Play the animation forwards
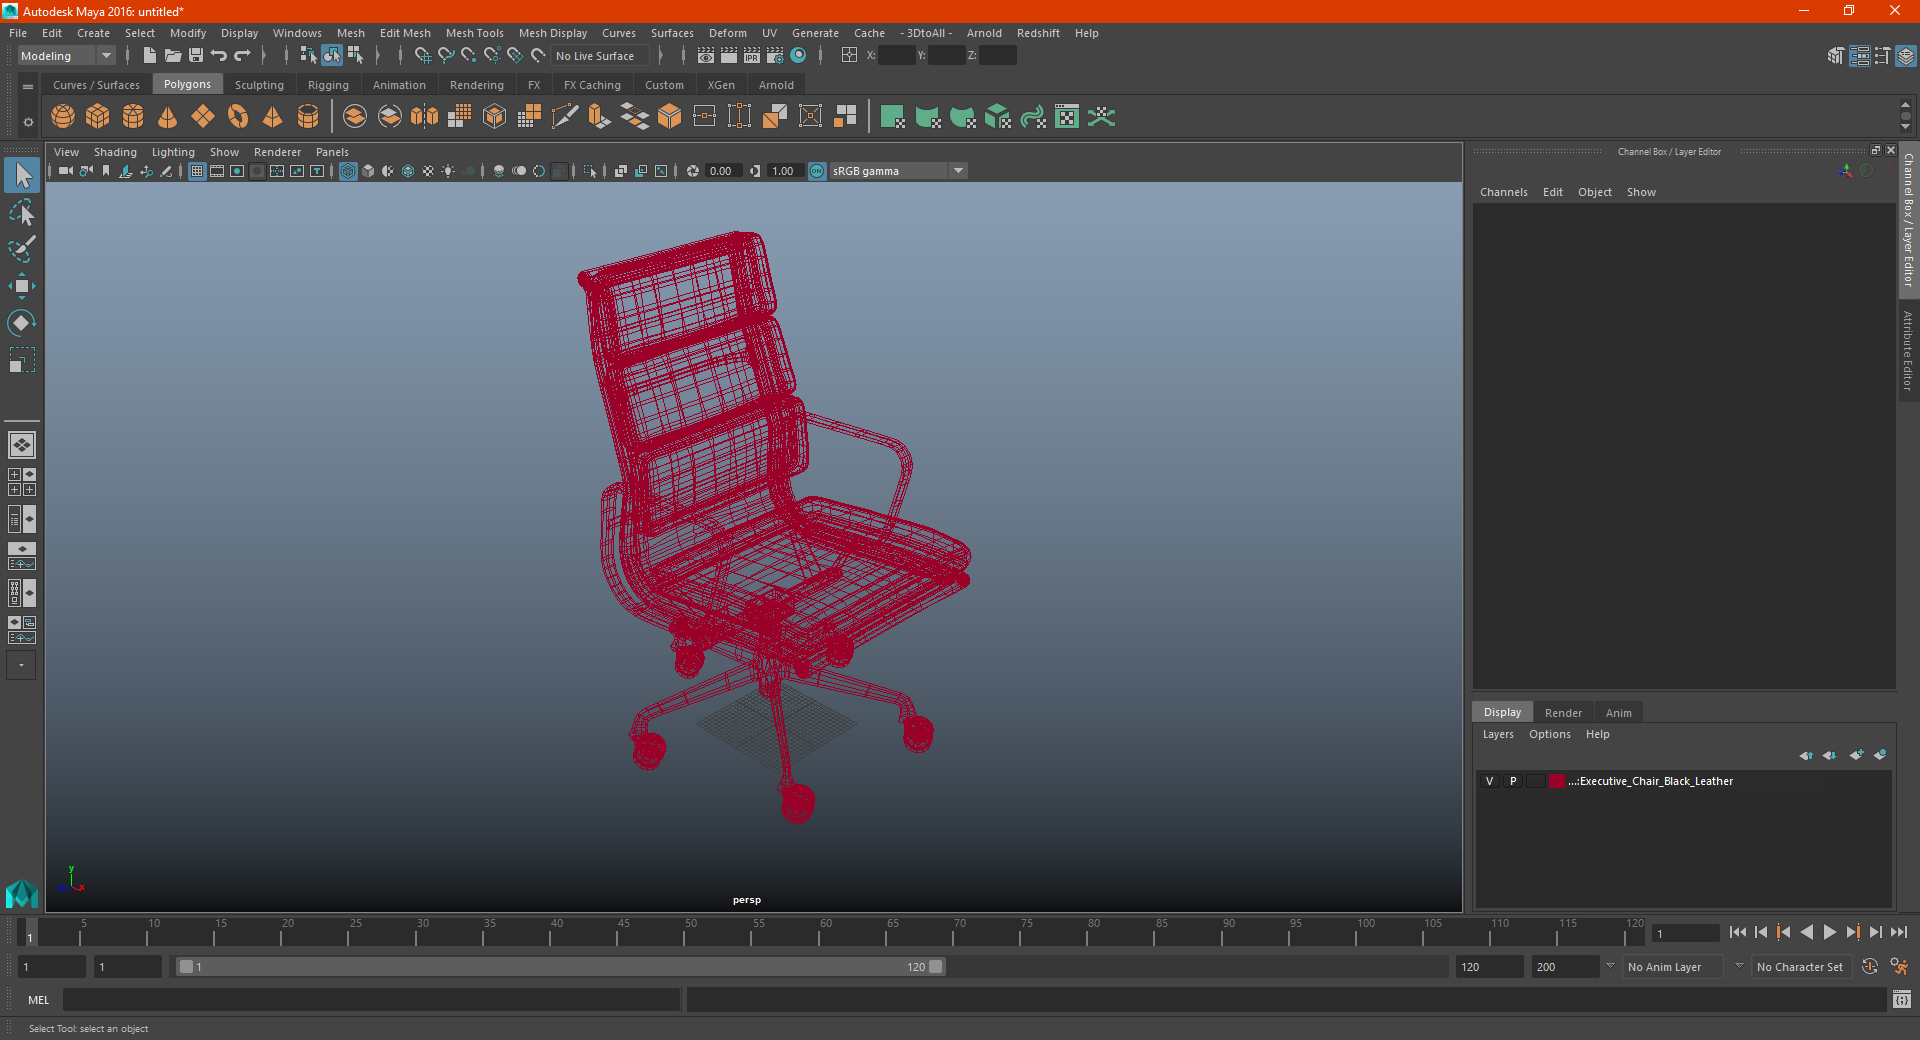The width and height of the screenshot is (1920, 1040). [x=1830, y=932]
